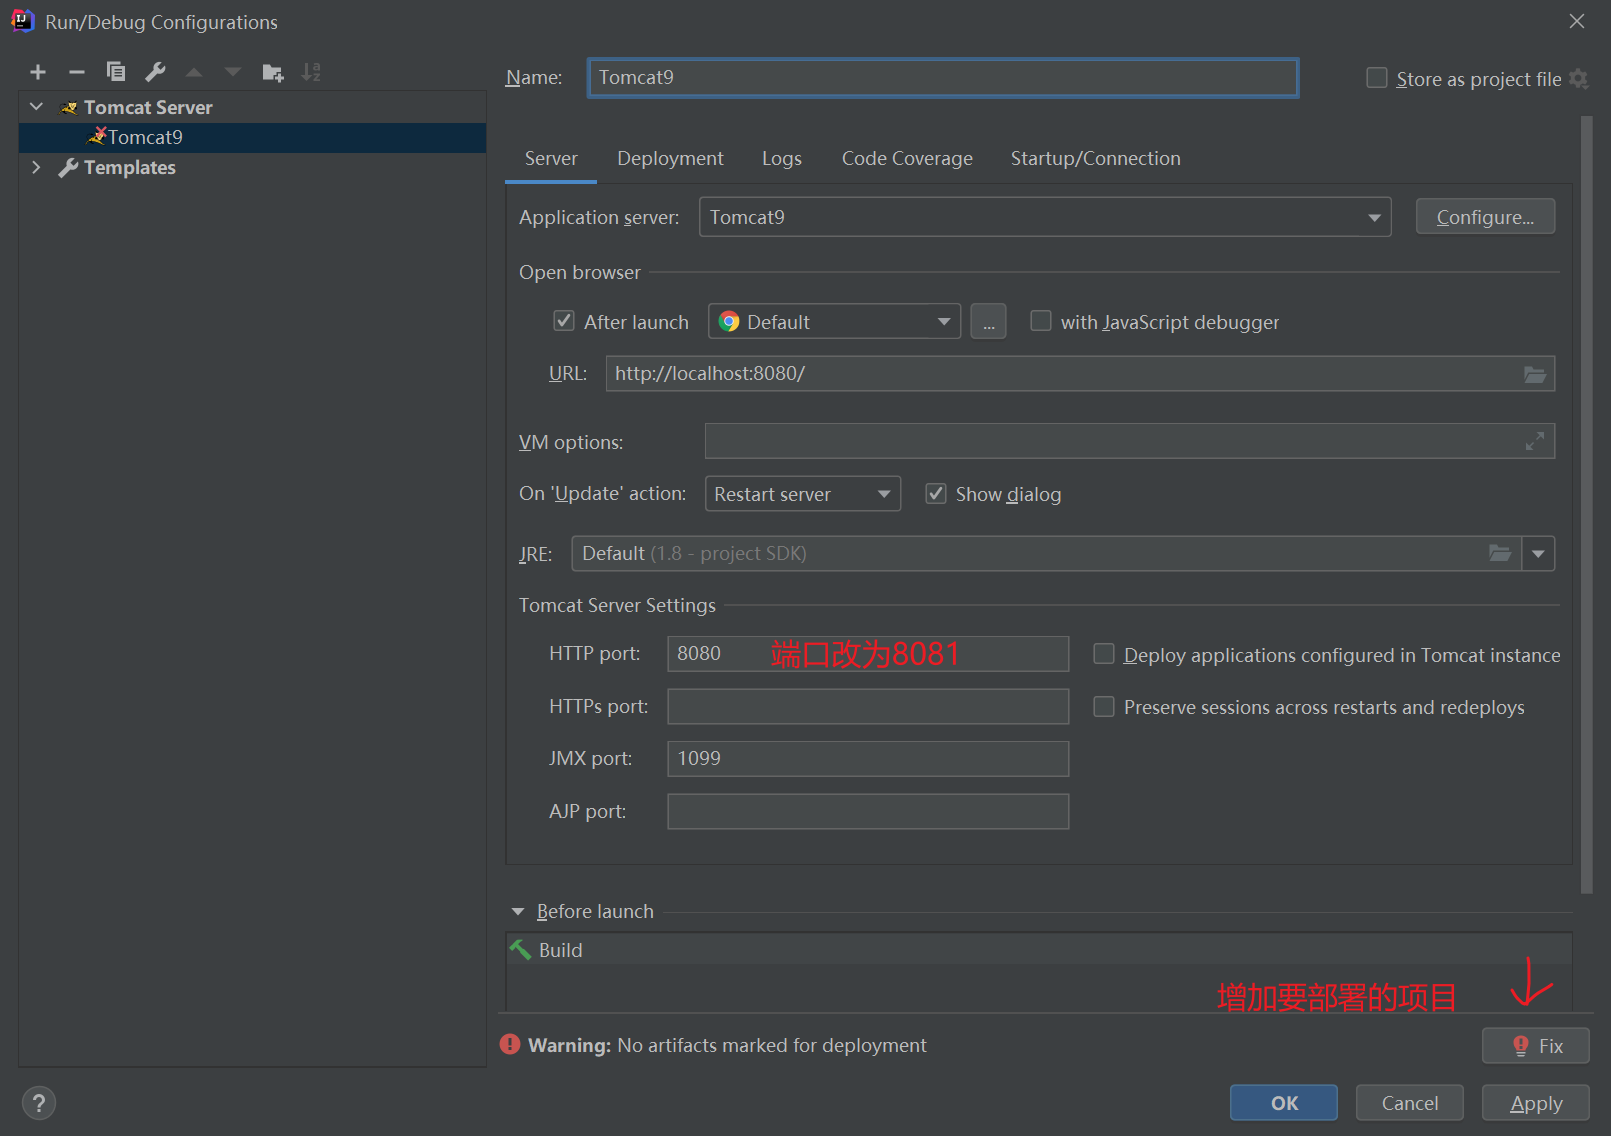Click the Templates label in tree
The image size is (1611, 1136).
pos(130,167)
